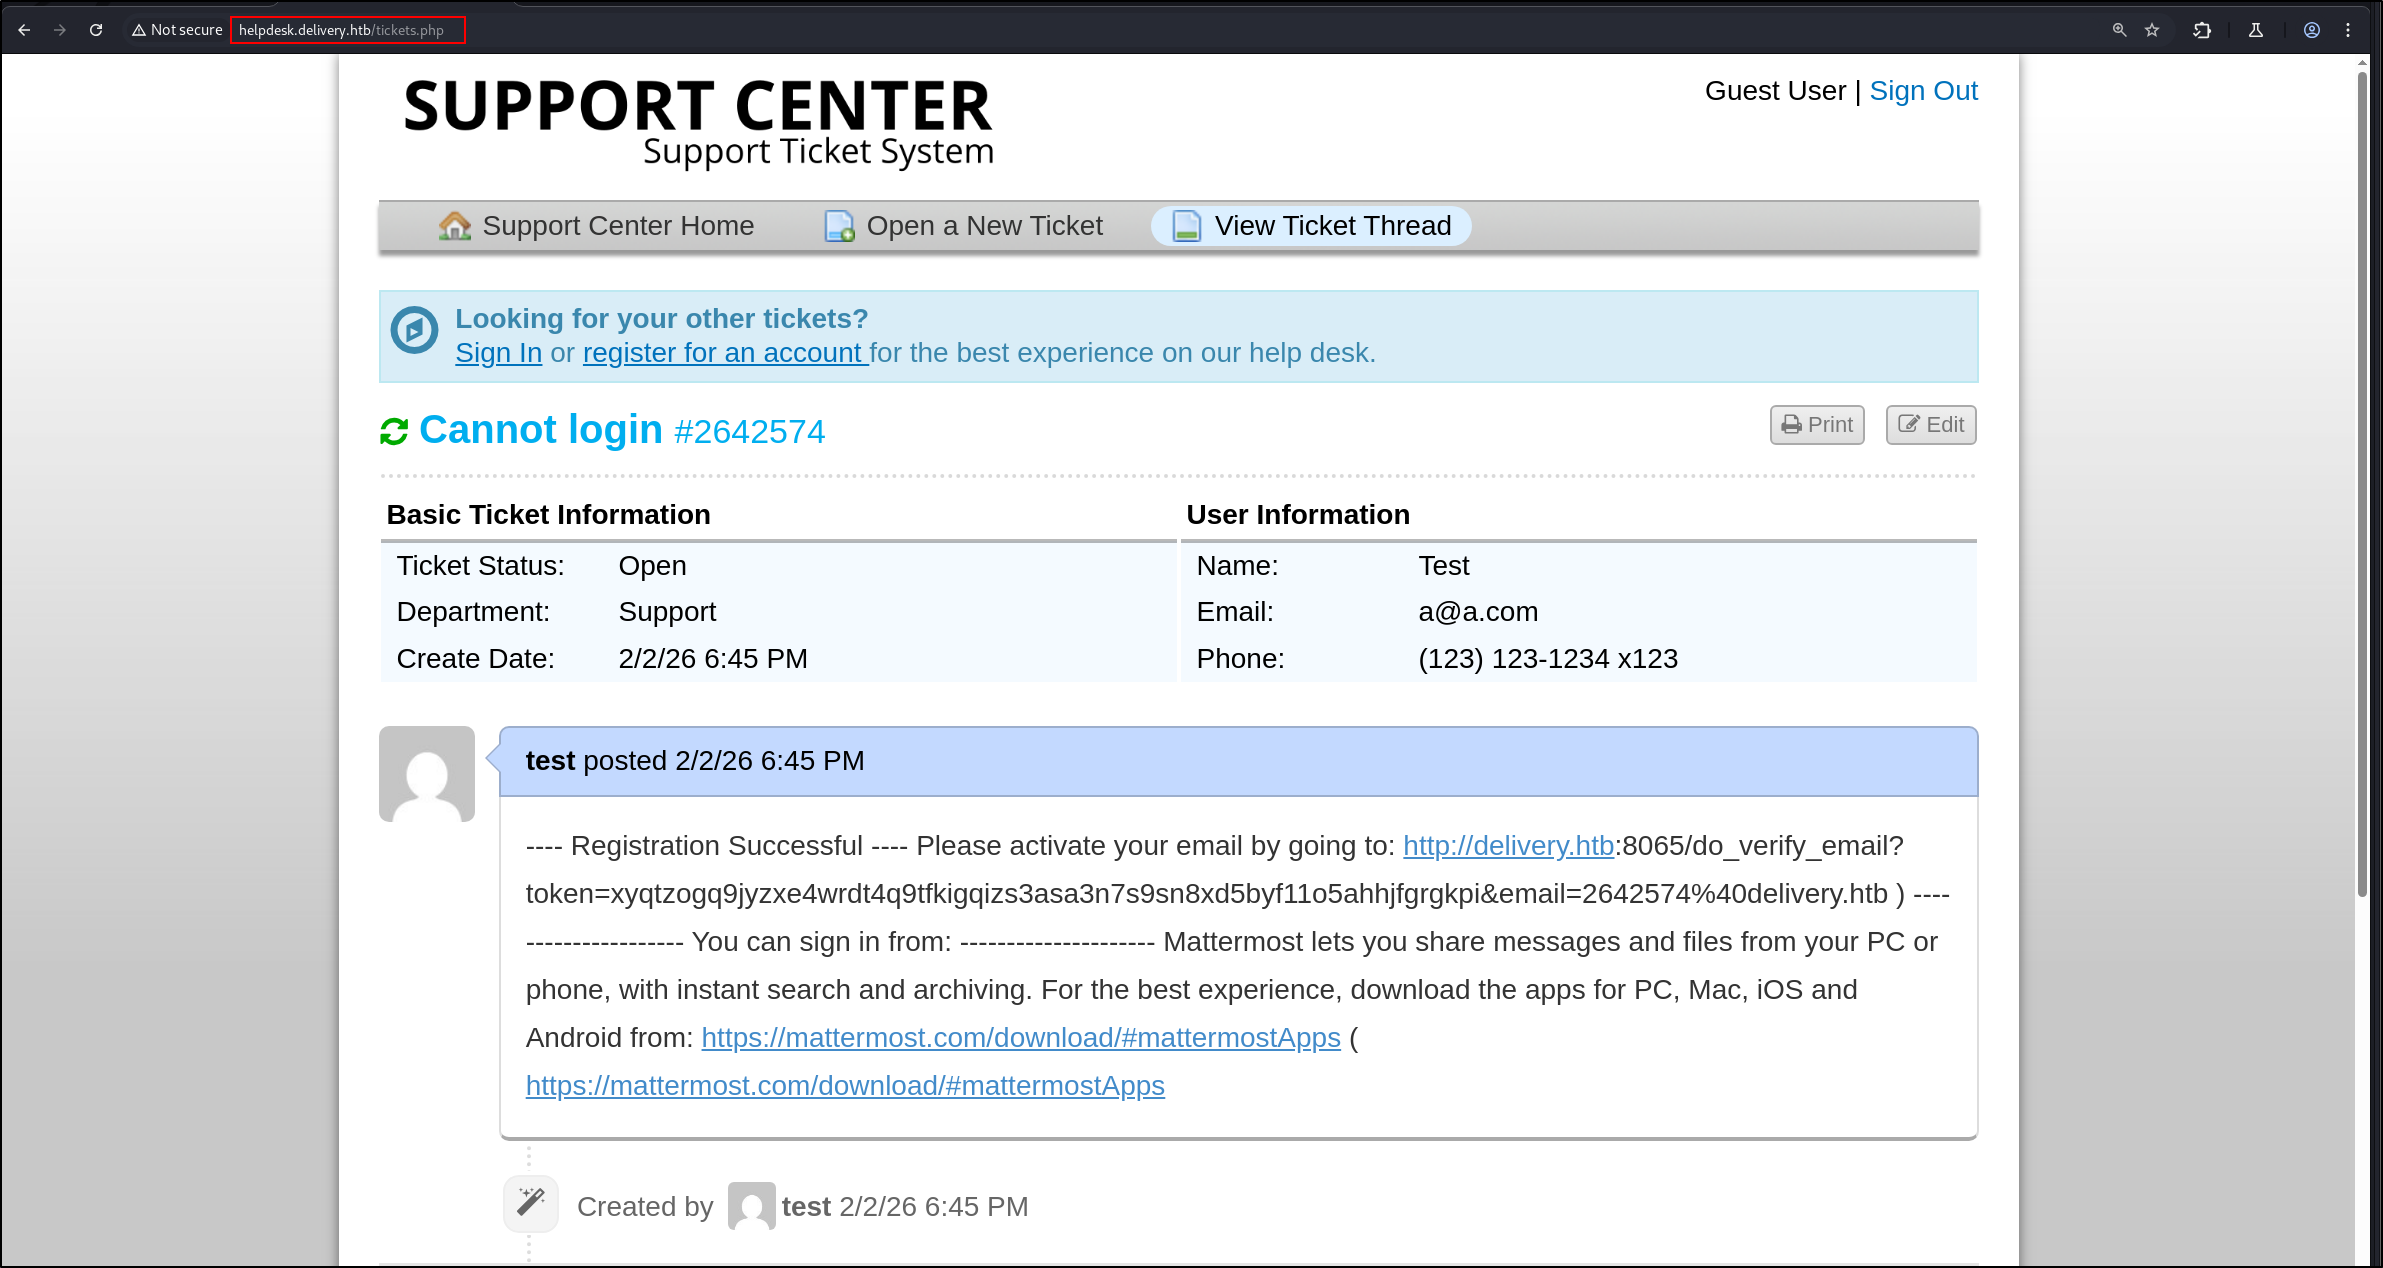Bookmark page with star icon
Screen dimensions: 2383x1268
(2152, 30)
